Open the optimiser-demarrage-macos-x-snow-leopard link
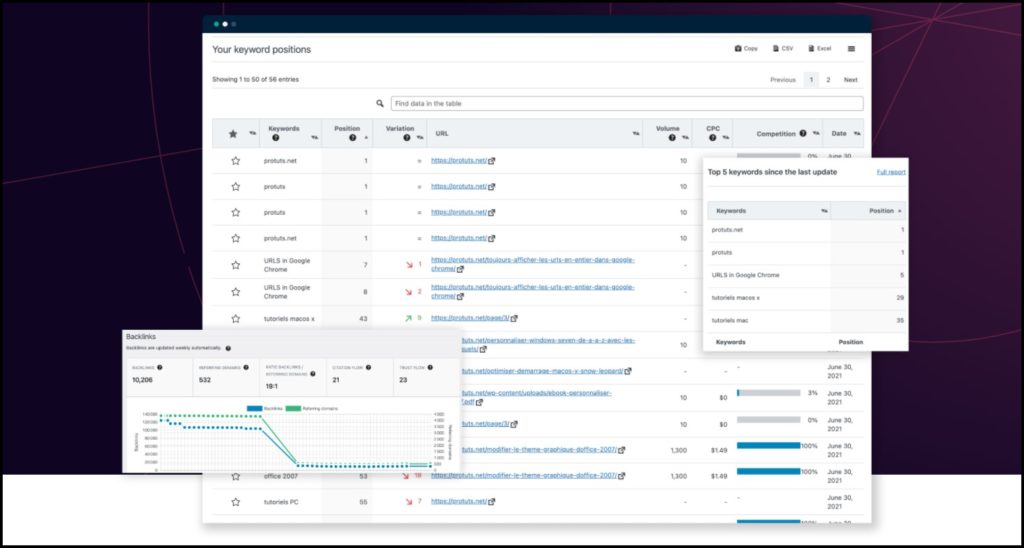This screenshot has width=1024, height=548. tap(547, 371)
